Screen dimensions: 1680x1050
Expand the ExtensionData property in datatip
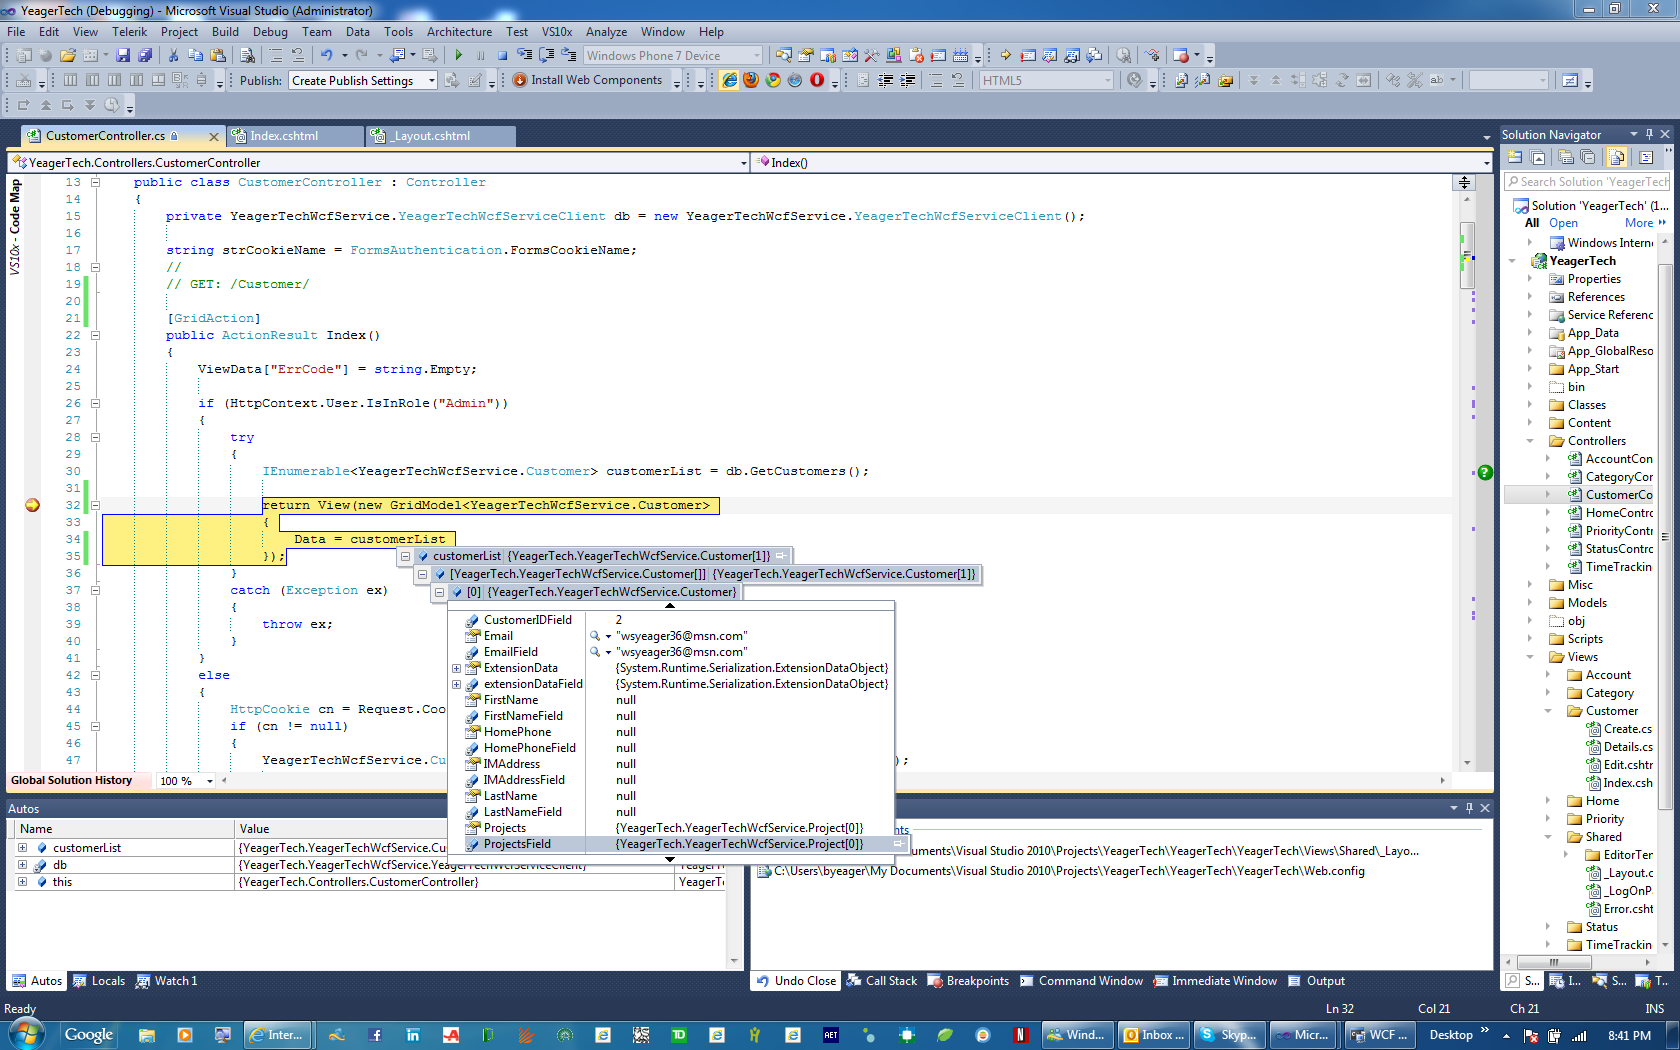tap(457, 668)
